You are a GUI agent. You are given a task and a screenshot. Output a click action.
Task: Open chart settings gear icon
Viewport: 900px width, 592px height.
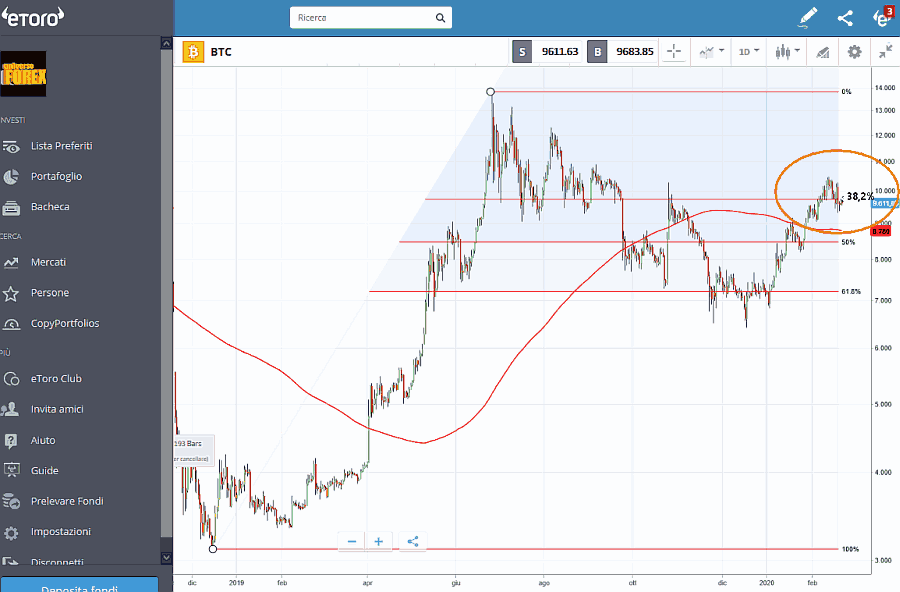pos(854,52)
